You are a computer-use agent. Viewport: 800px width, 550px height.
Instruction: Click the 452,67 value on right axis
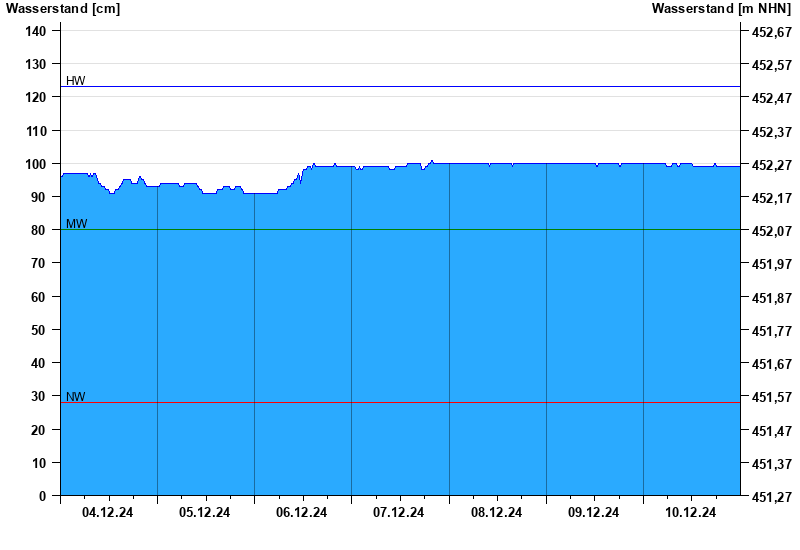click(x=771, y=32)
